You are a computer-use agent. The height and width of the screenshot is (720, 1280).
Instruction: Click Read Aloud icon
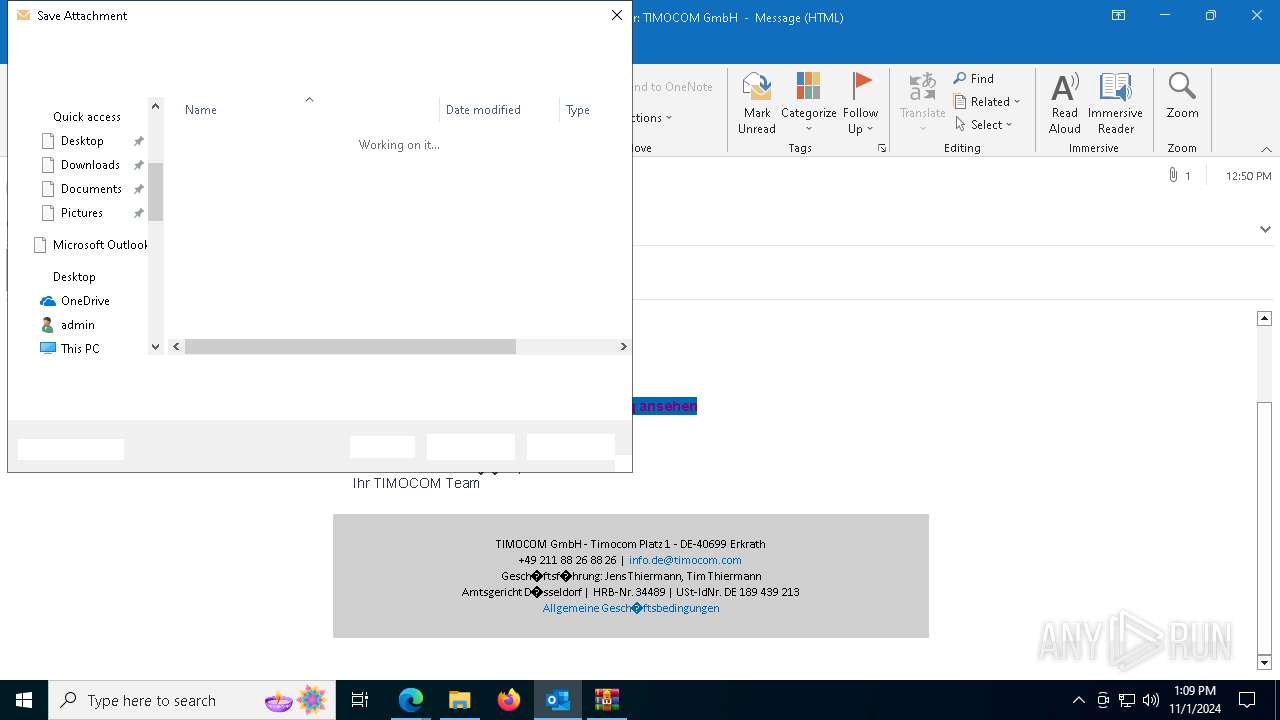click(1065, 87)
